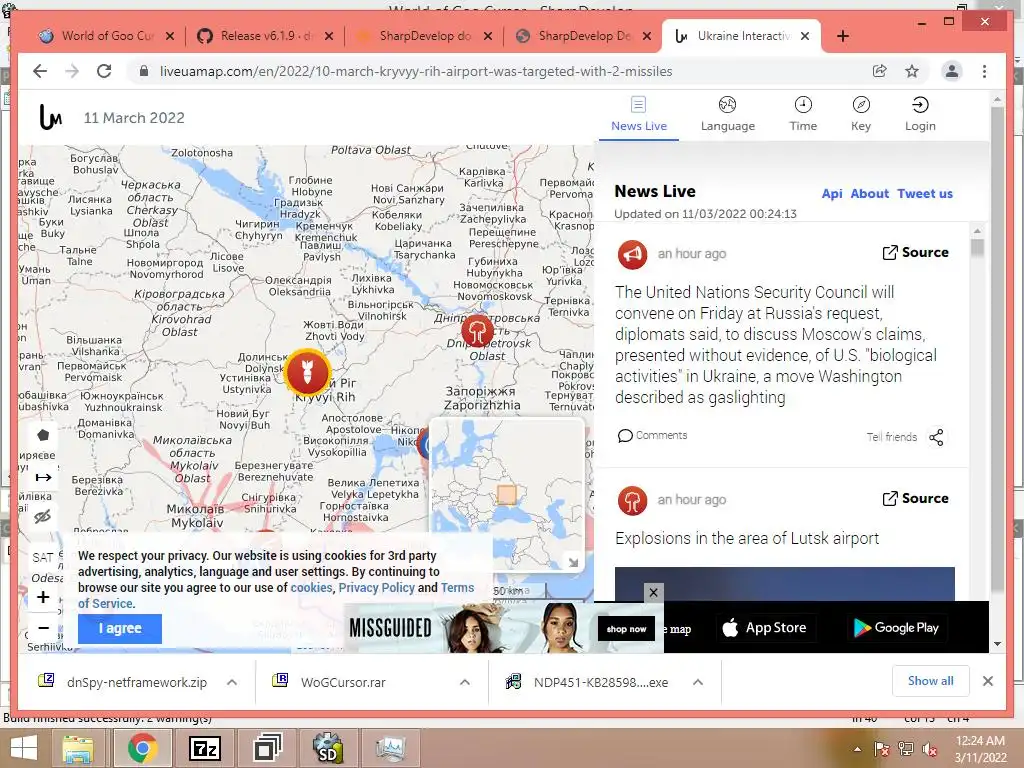The image size is (1024, 768).
Task: Show all downloads
Action: click(x=931, y=681)
